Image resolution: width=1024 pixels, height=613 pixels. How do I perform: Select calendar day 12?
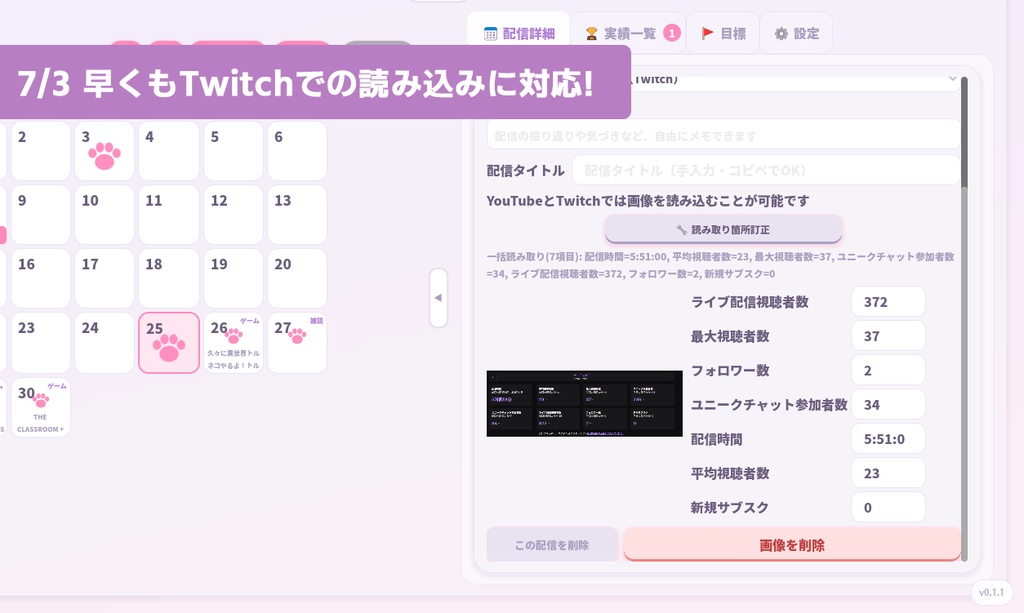[233, 215]
